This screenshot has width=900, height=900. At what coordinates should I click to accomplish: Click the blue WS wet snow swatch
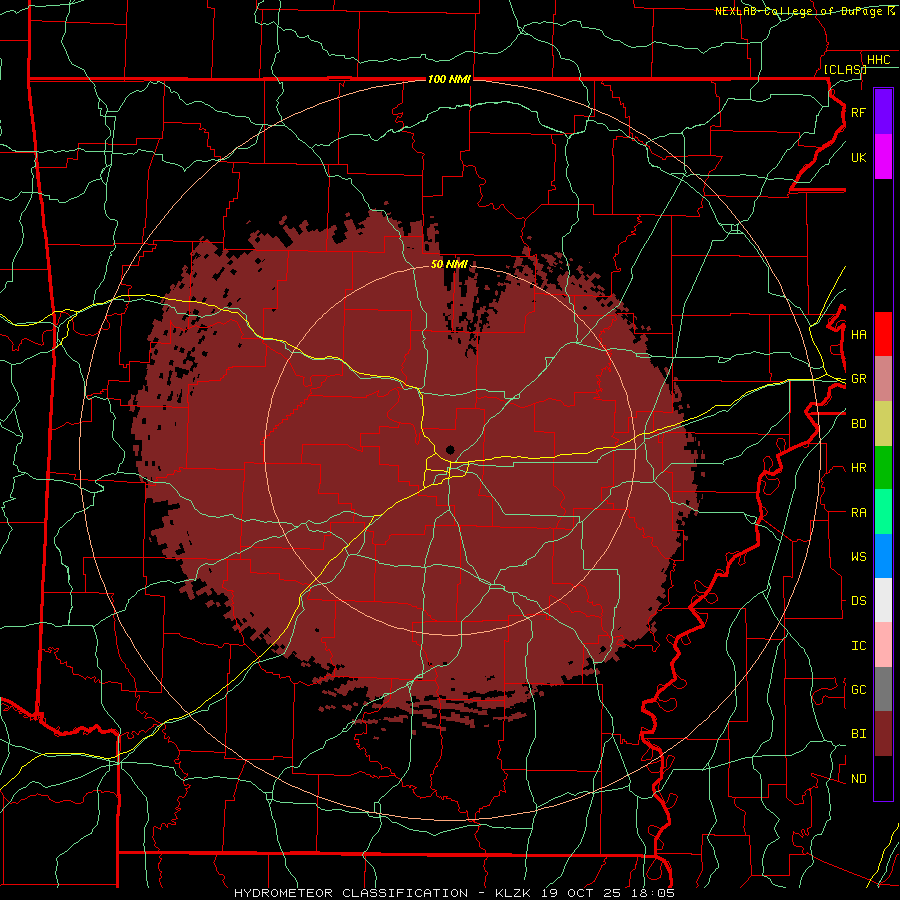883,556
